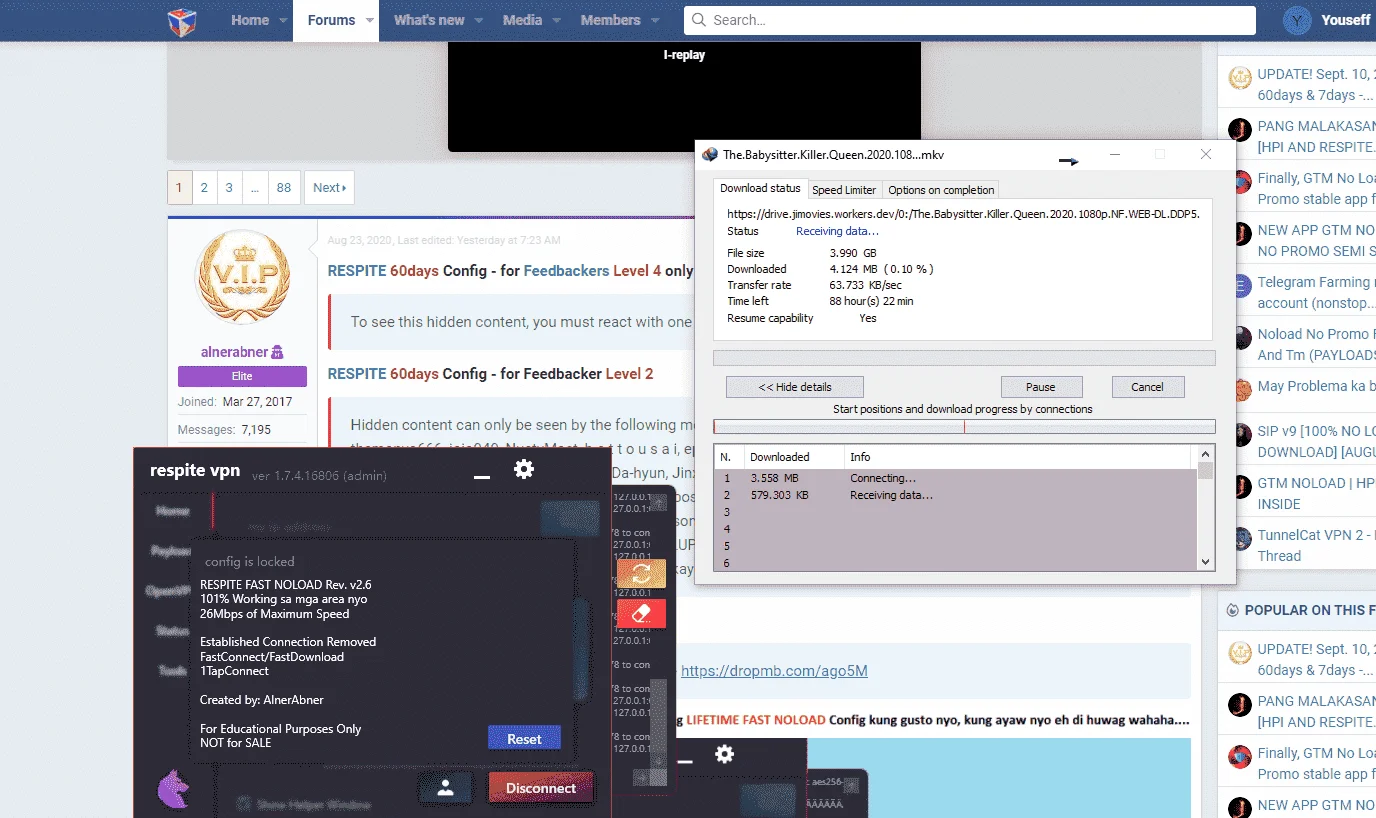Click the blue Reset button
1376x818 pixels.
[x=524, y=739]
